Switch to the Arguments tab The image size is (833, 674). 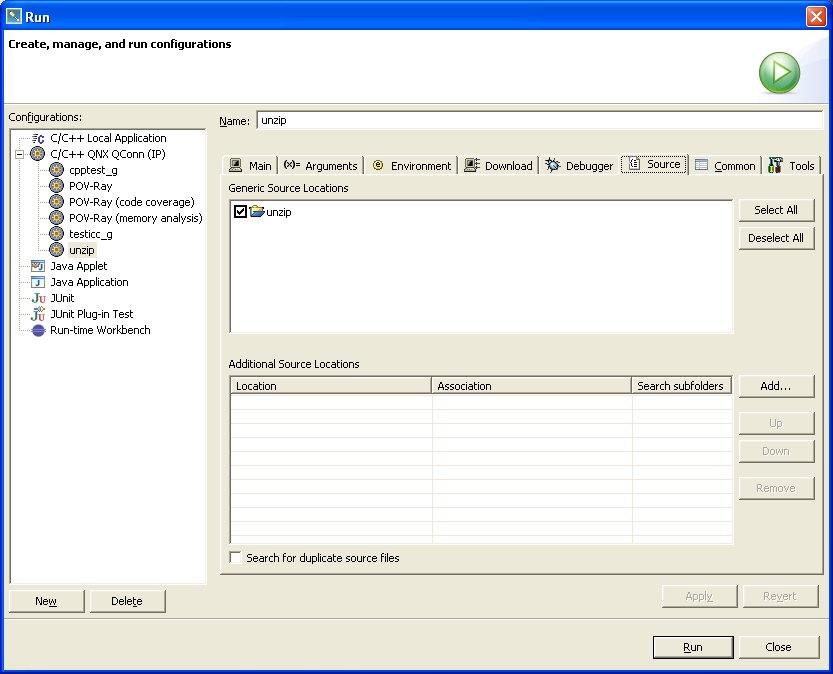coord(320,166)
